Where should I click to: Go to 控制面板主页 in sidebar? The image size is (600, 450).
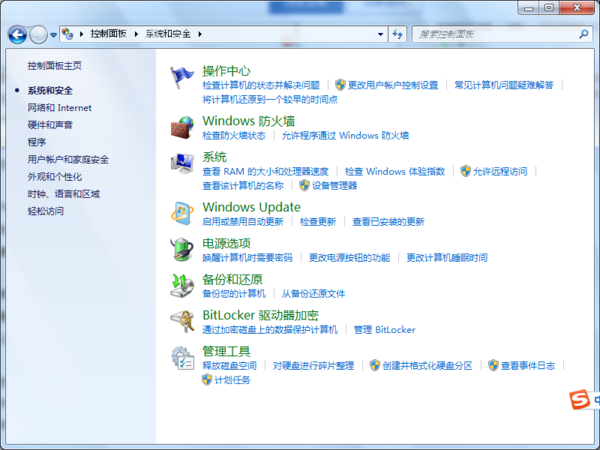tap(54, 66)
